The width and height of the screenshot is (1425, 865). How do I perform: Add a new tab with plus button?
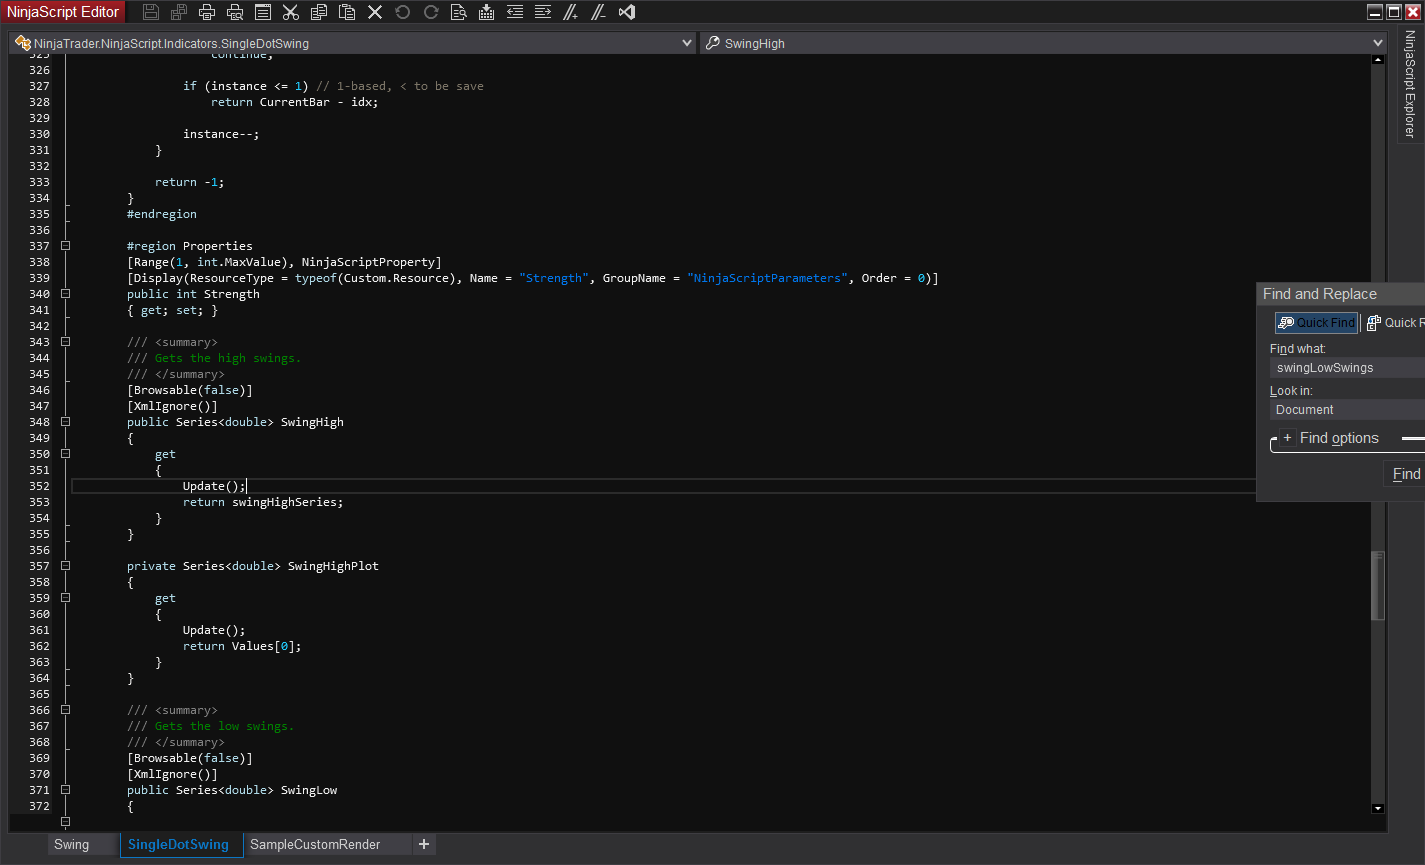point(424,845)
